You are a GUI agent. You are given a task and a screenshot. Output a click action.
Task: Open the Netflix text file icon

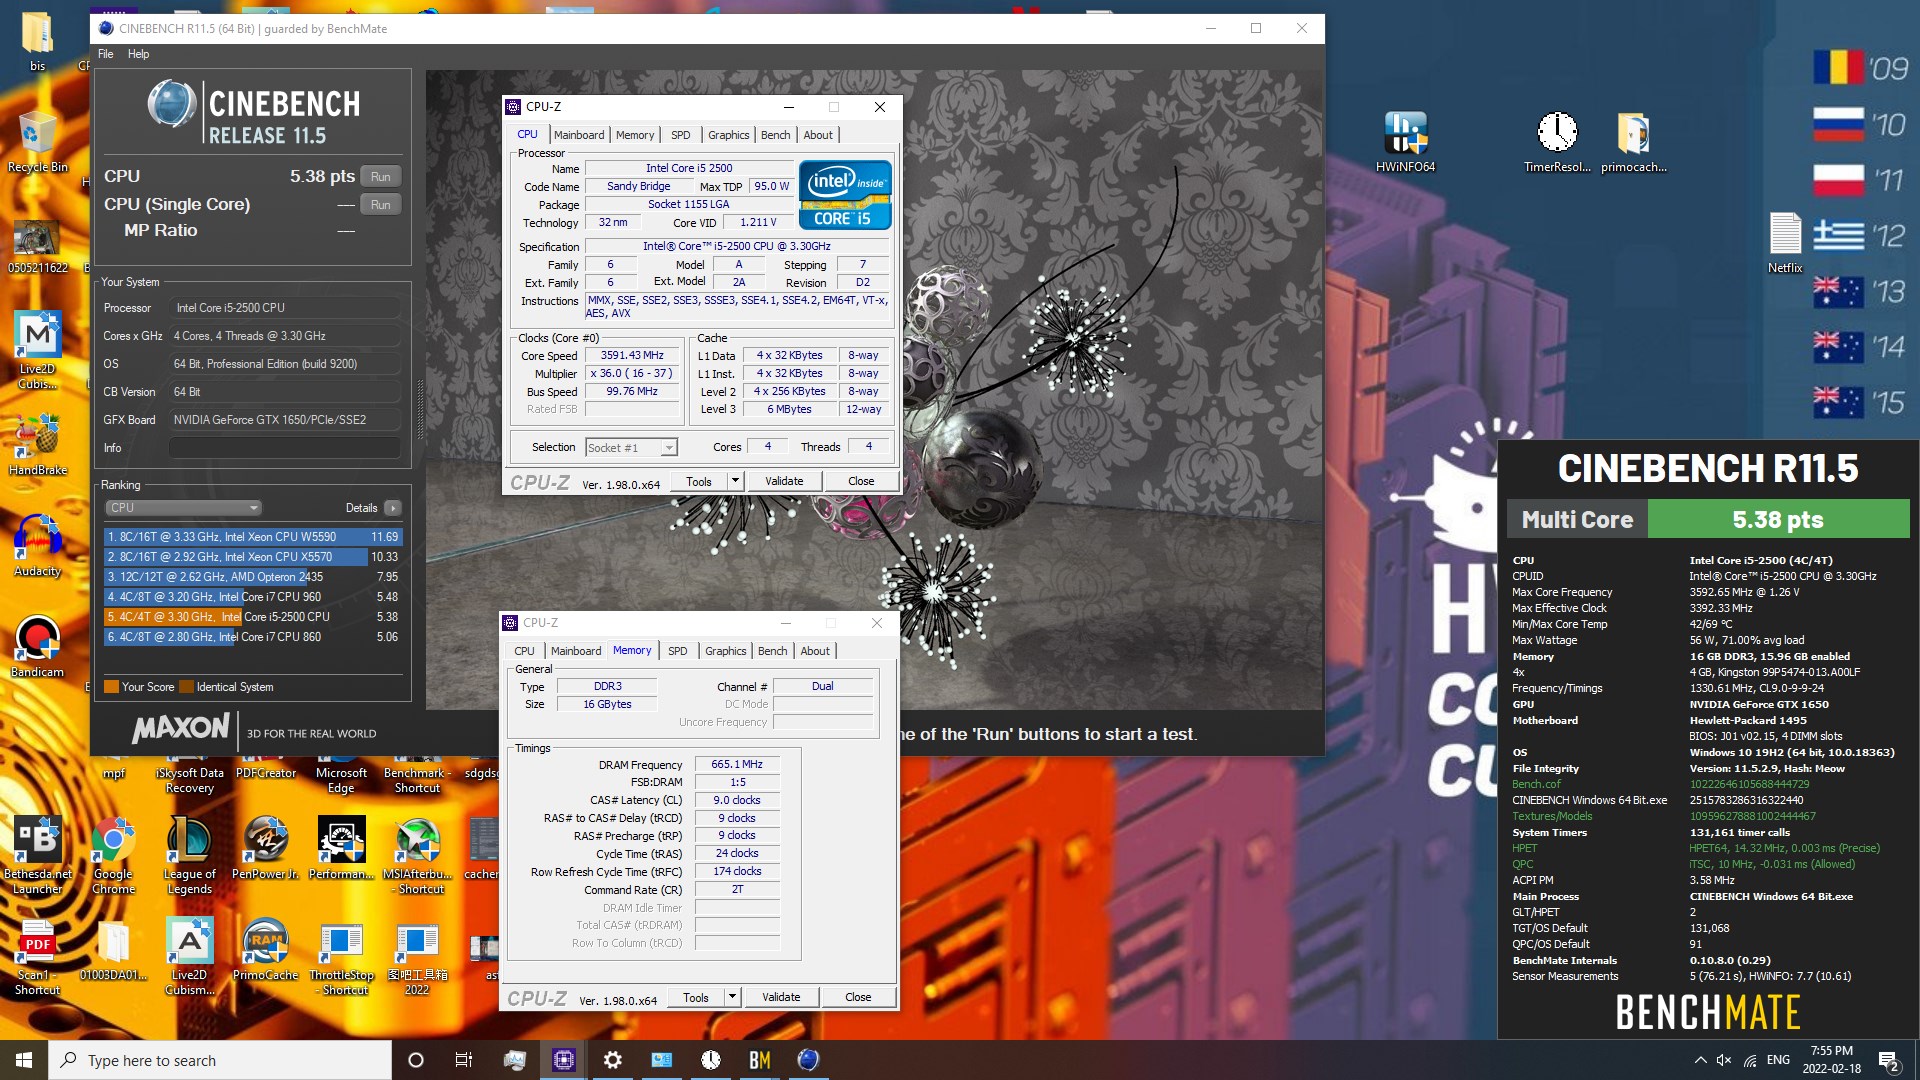click(1785, 240)
